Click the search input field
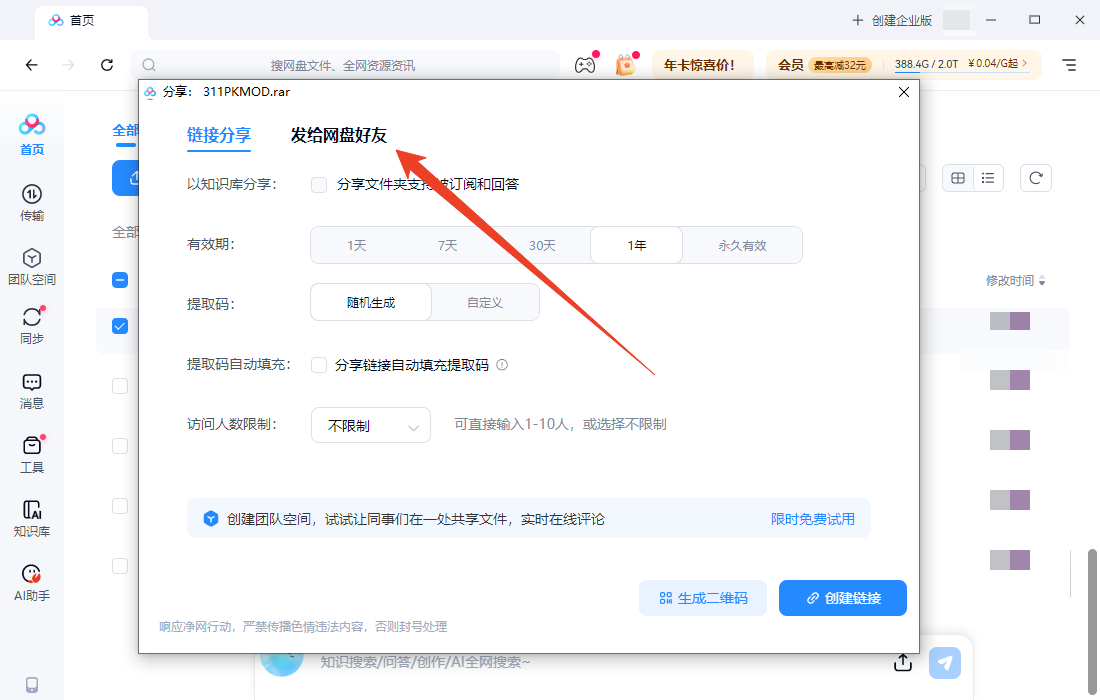Screen dimensions: 1100x700 tap(350, 64)
